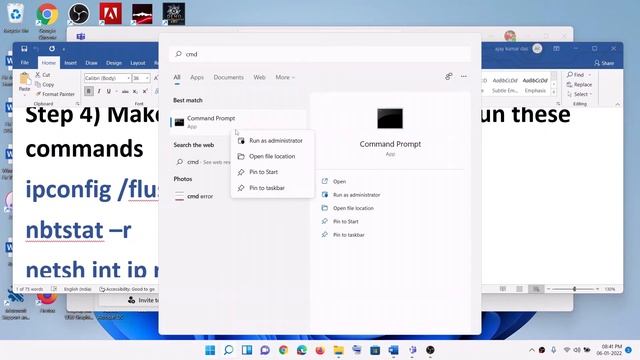Toggle Subscript formatting in Word ribbon
Screen dimensions: 640x360
[x=135, y=91]
